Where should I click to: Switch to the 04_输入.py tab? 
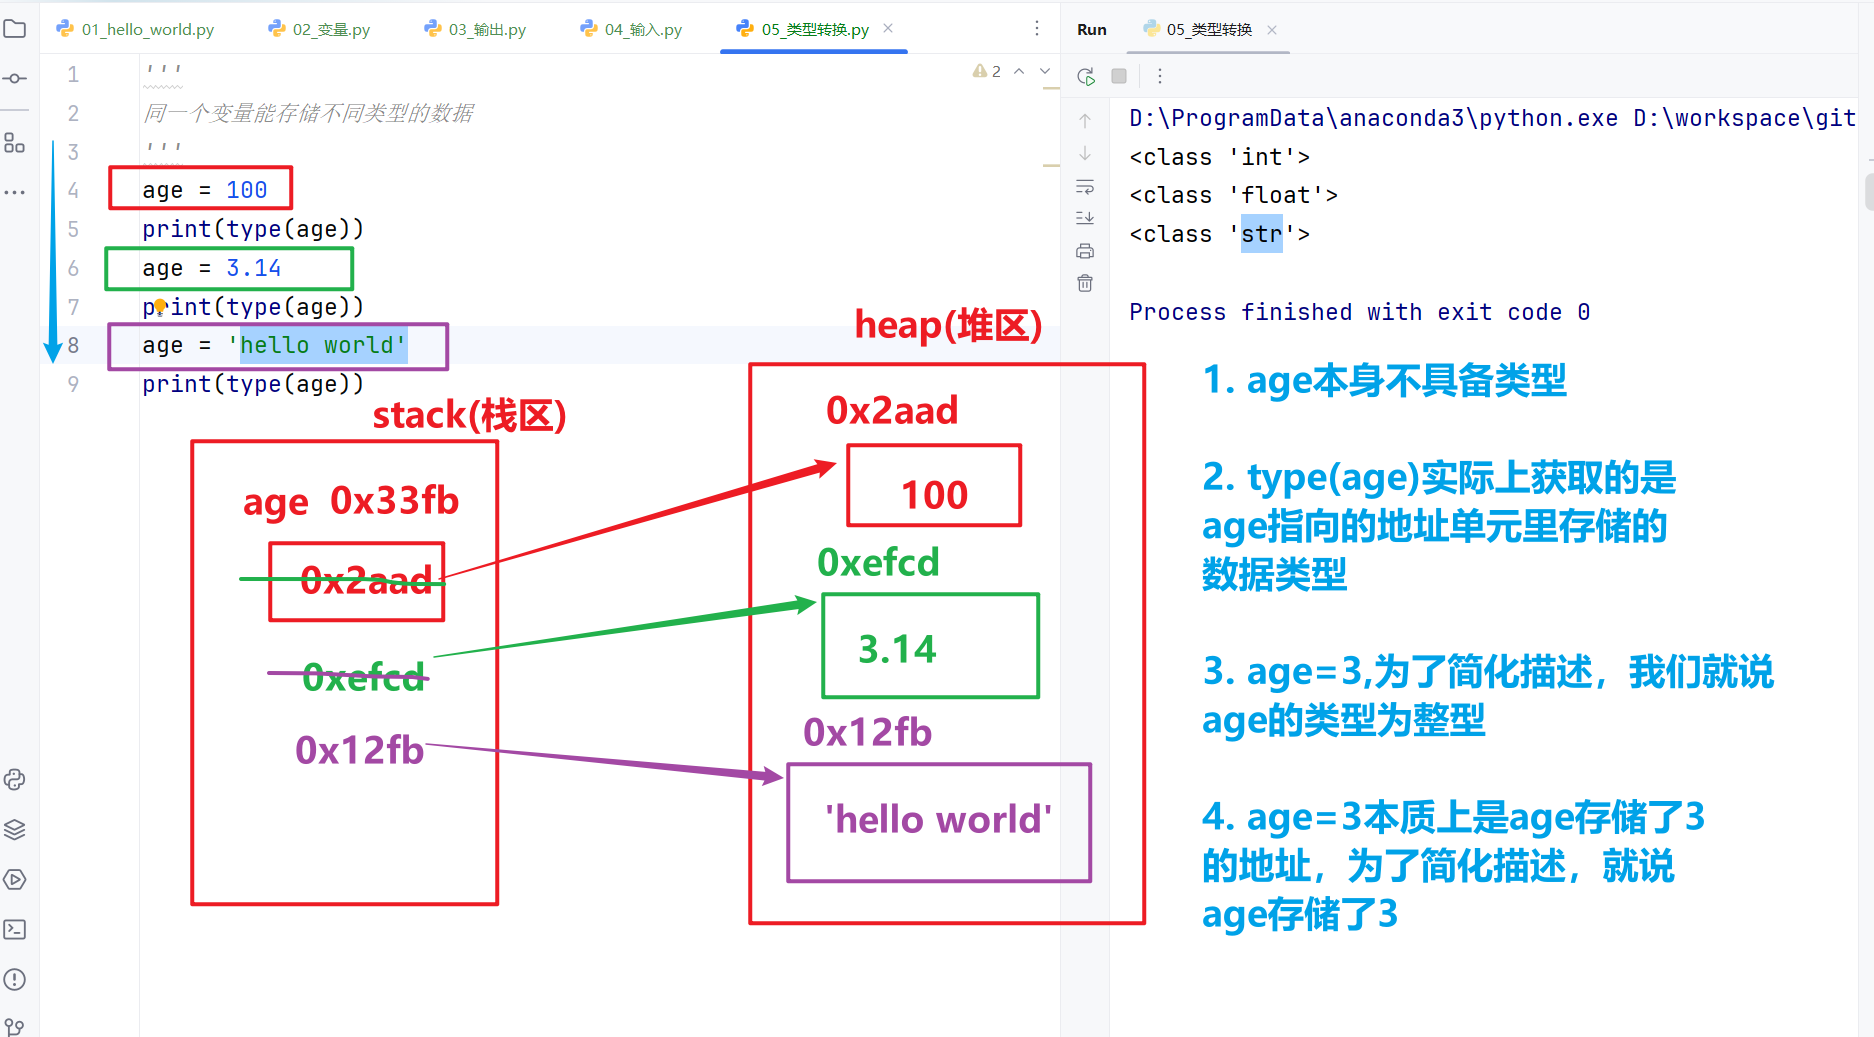[x=631, y=29]
